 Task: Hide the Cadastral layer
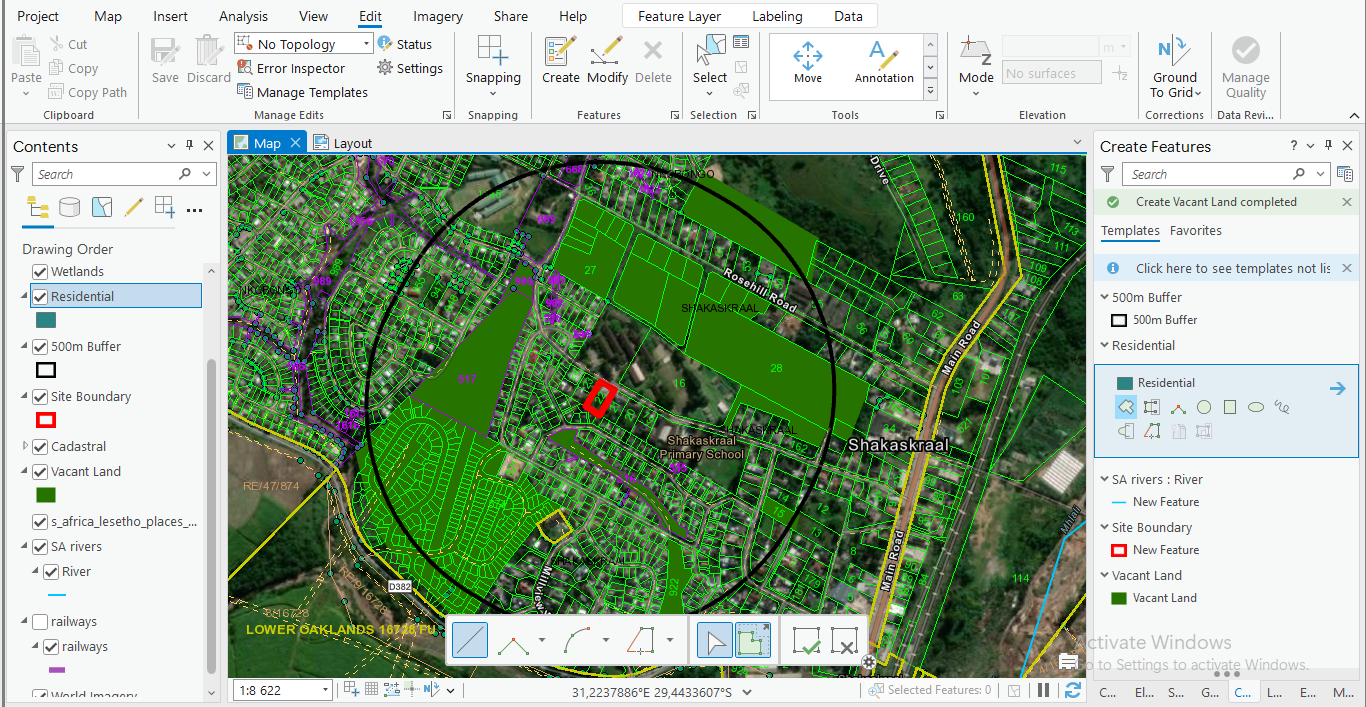(x=40, y=447)
